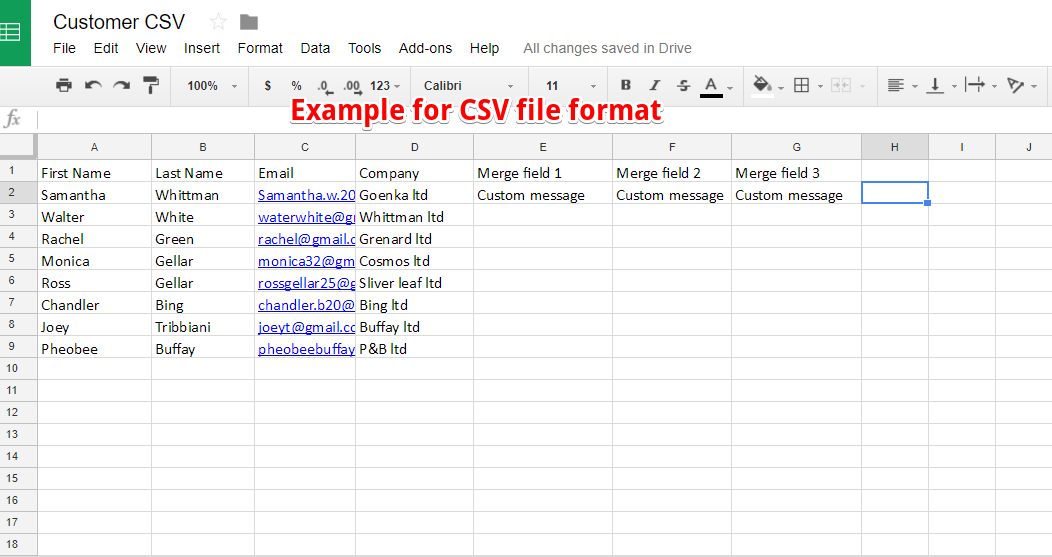
Task: Select cell containing 'Goenka ltd'
Action: [x=415, y=193]
